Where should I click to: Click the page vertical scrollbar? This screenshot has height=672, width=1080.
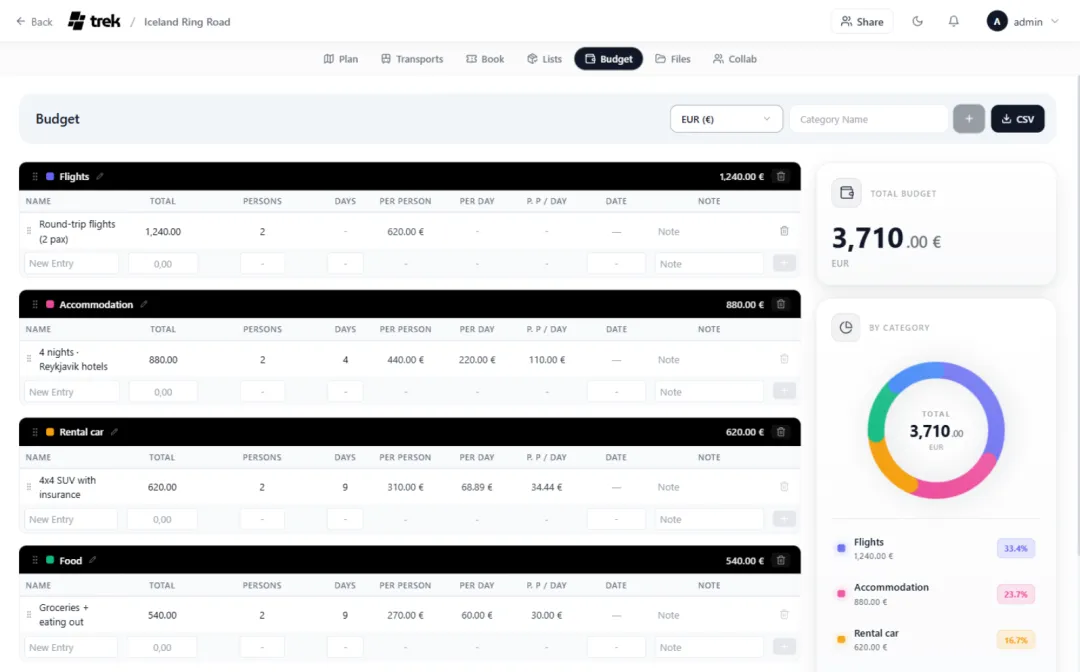click(x=1077, y=313)
